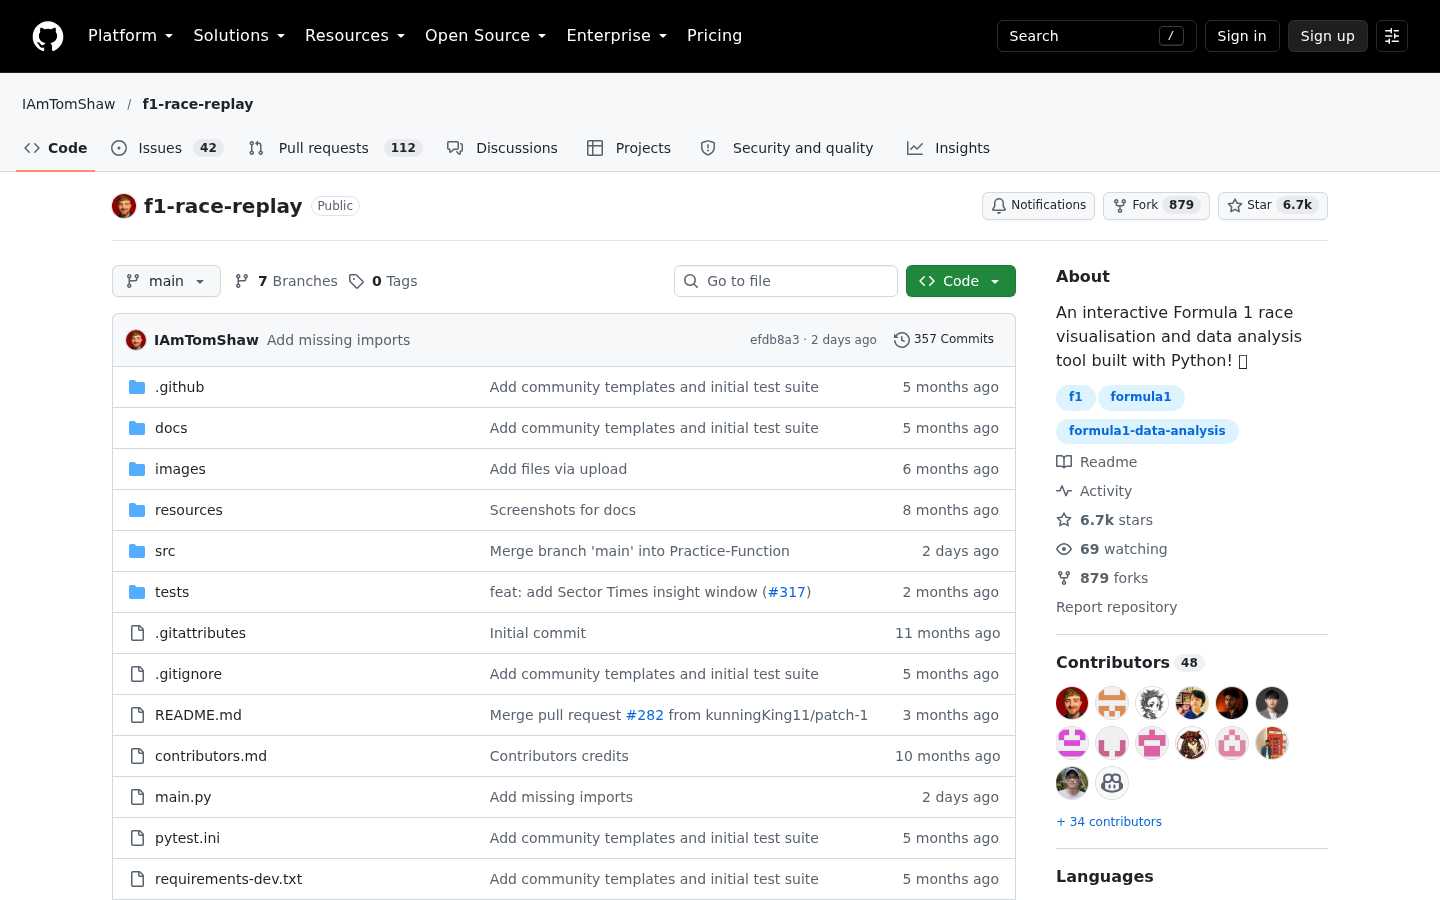This screenshot has width=1440, height=900.
Task: Open the #317 pull request link
Action: tap(787, 592)
